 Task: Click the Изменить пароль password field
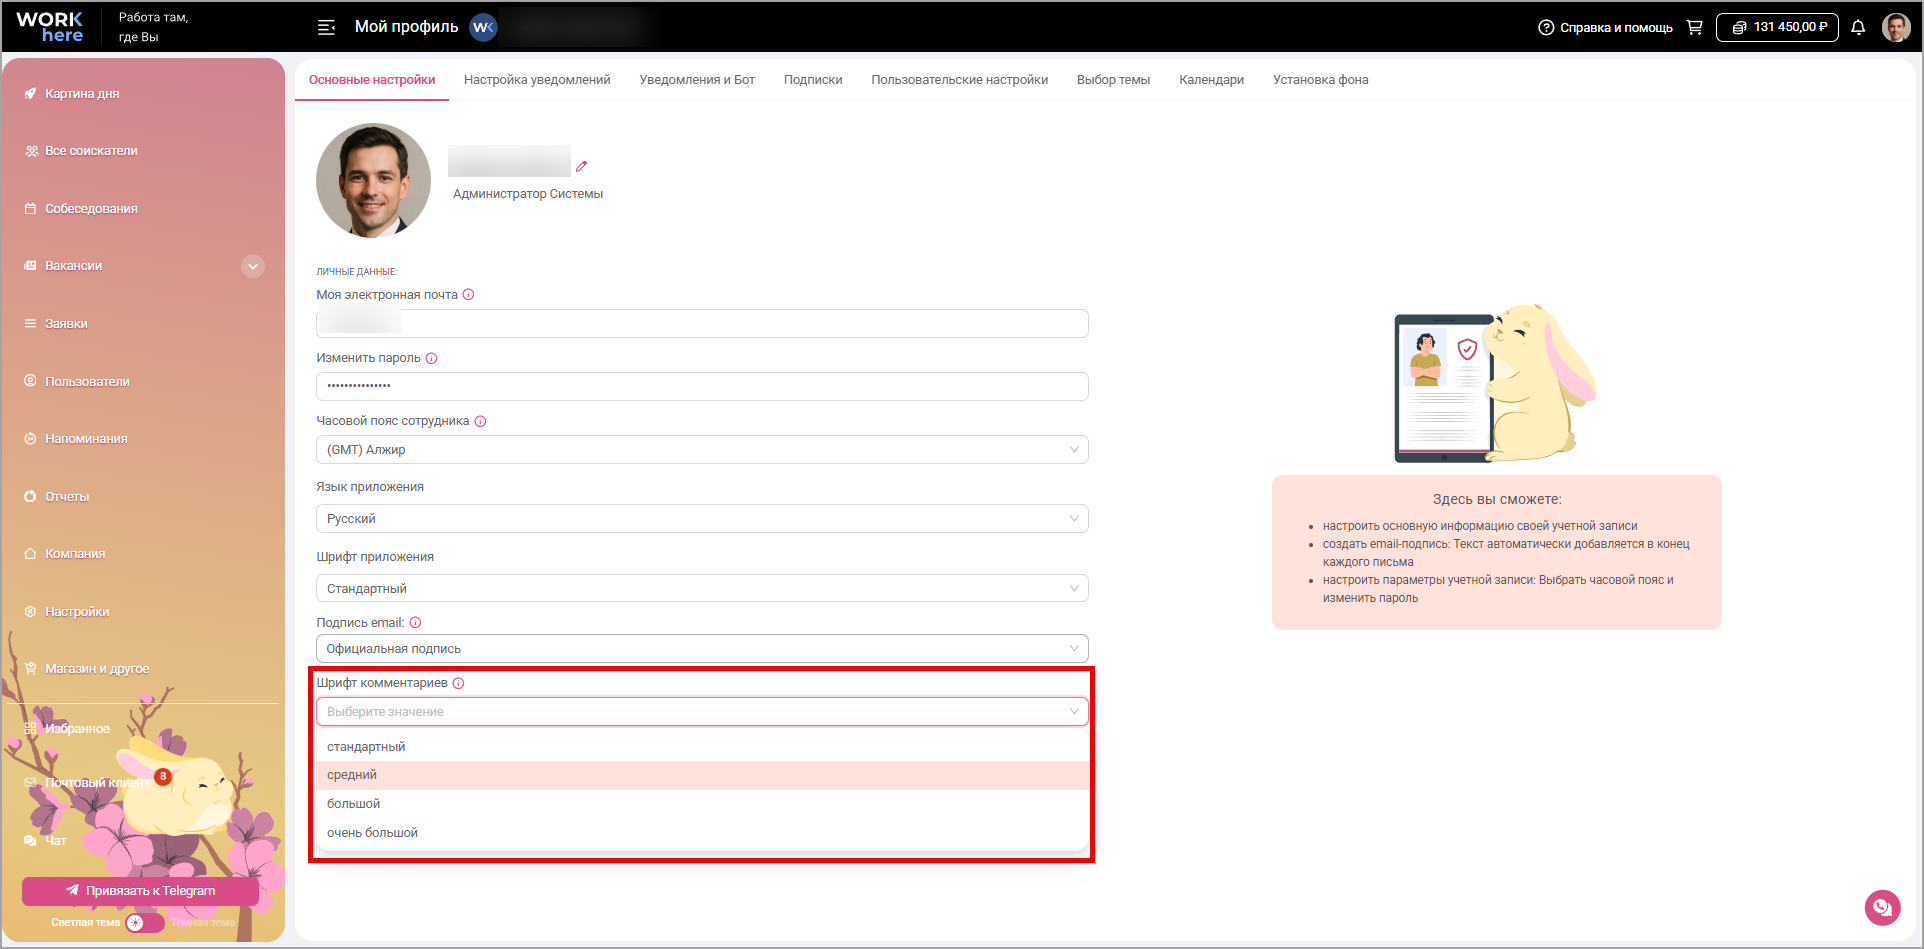(702, 387)
